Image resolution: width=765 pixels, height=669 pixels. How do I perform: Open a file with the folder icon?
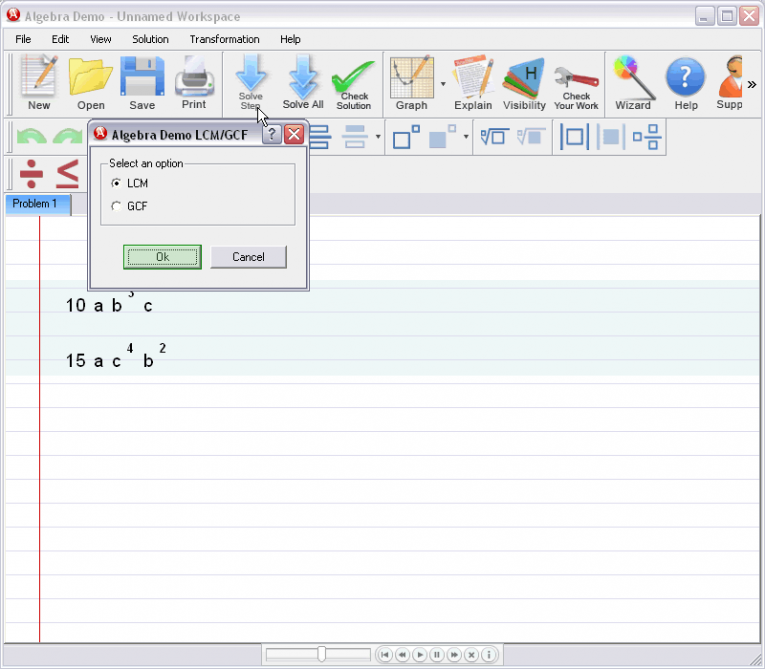coord(91,83)
